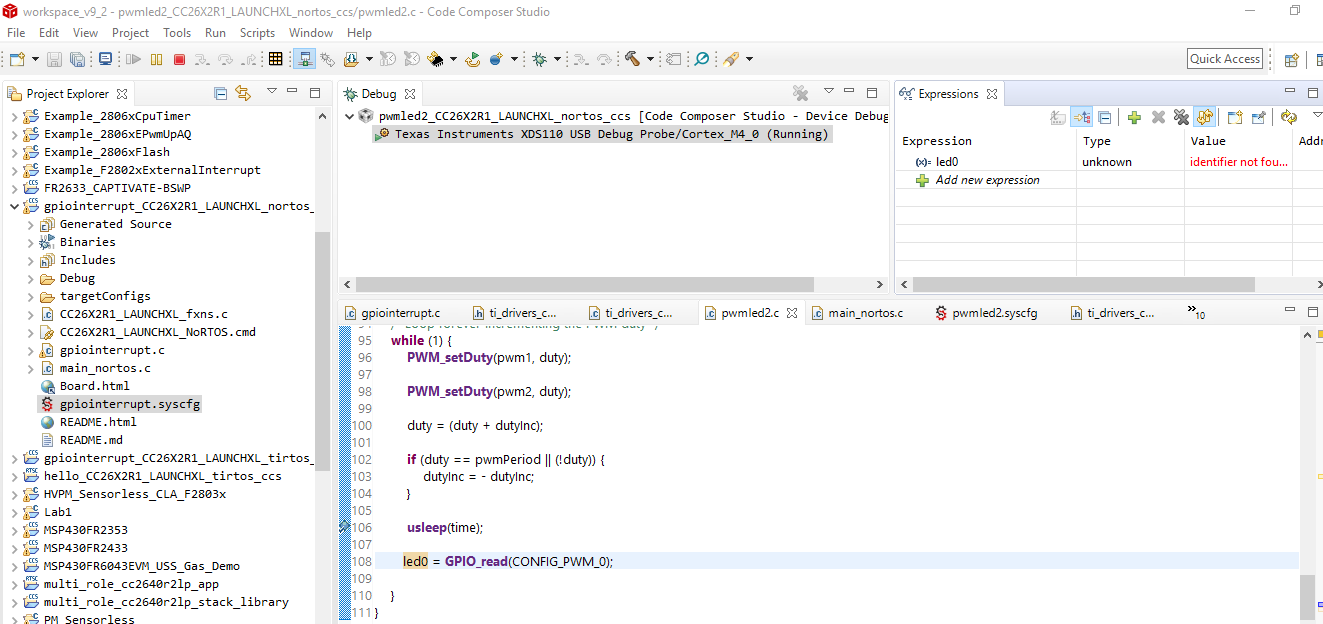Expand the MSP430FR2353 project
1323x624 pixels.
(14, 530)
